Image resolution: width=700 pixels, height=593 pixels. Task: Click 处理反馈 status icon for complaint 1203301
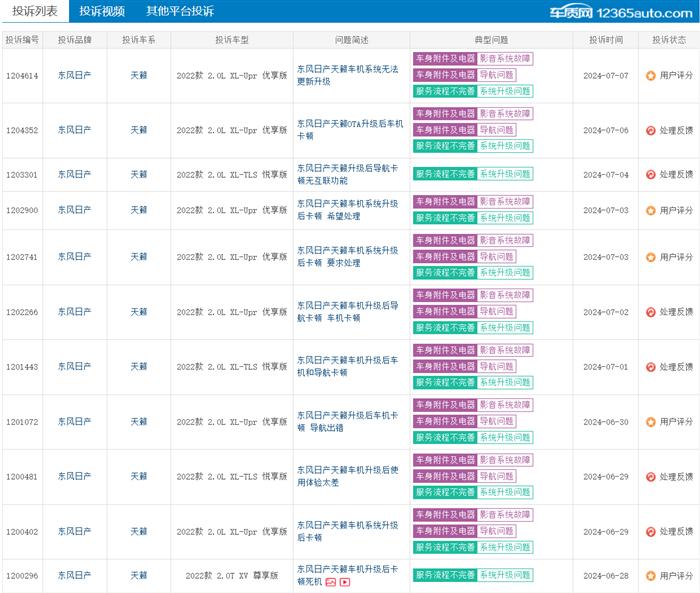click(x=650, y=175)
